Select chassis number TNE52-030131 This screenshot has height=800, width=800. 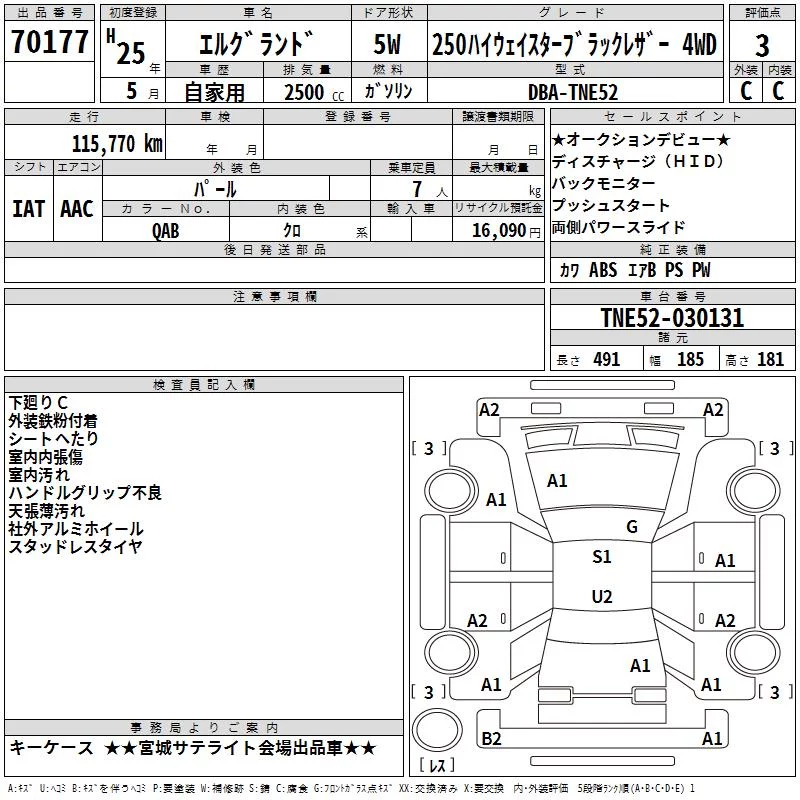click(x=672, y=317)
